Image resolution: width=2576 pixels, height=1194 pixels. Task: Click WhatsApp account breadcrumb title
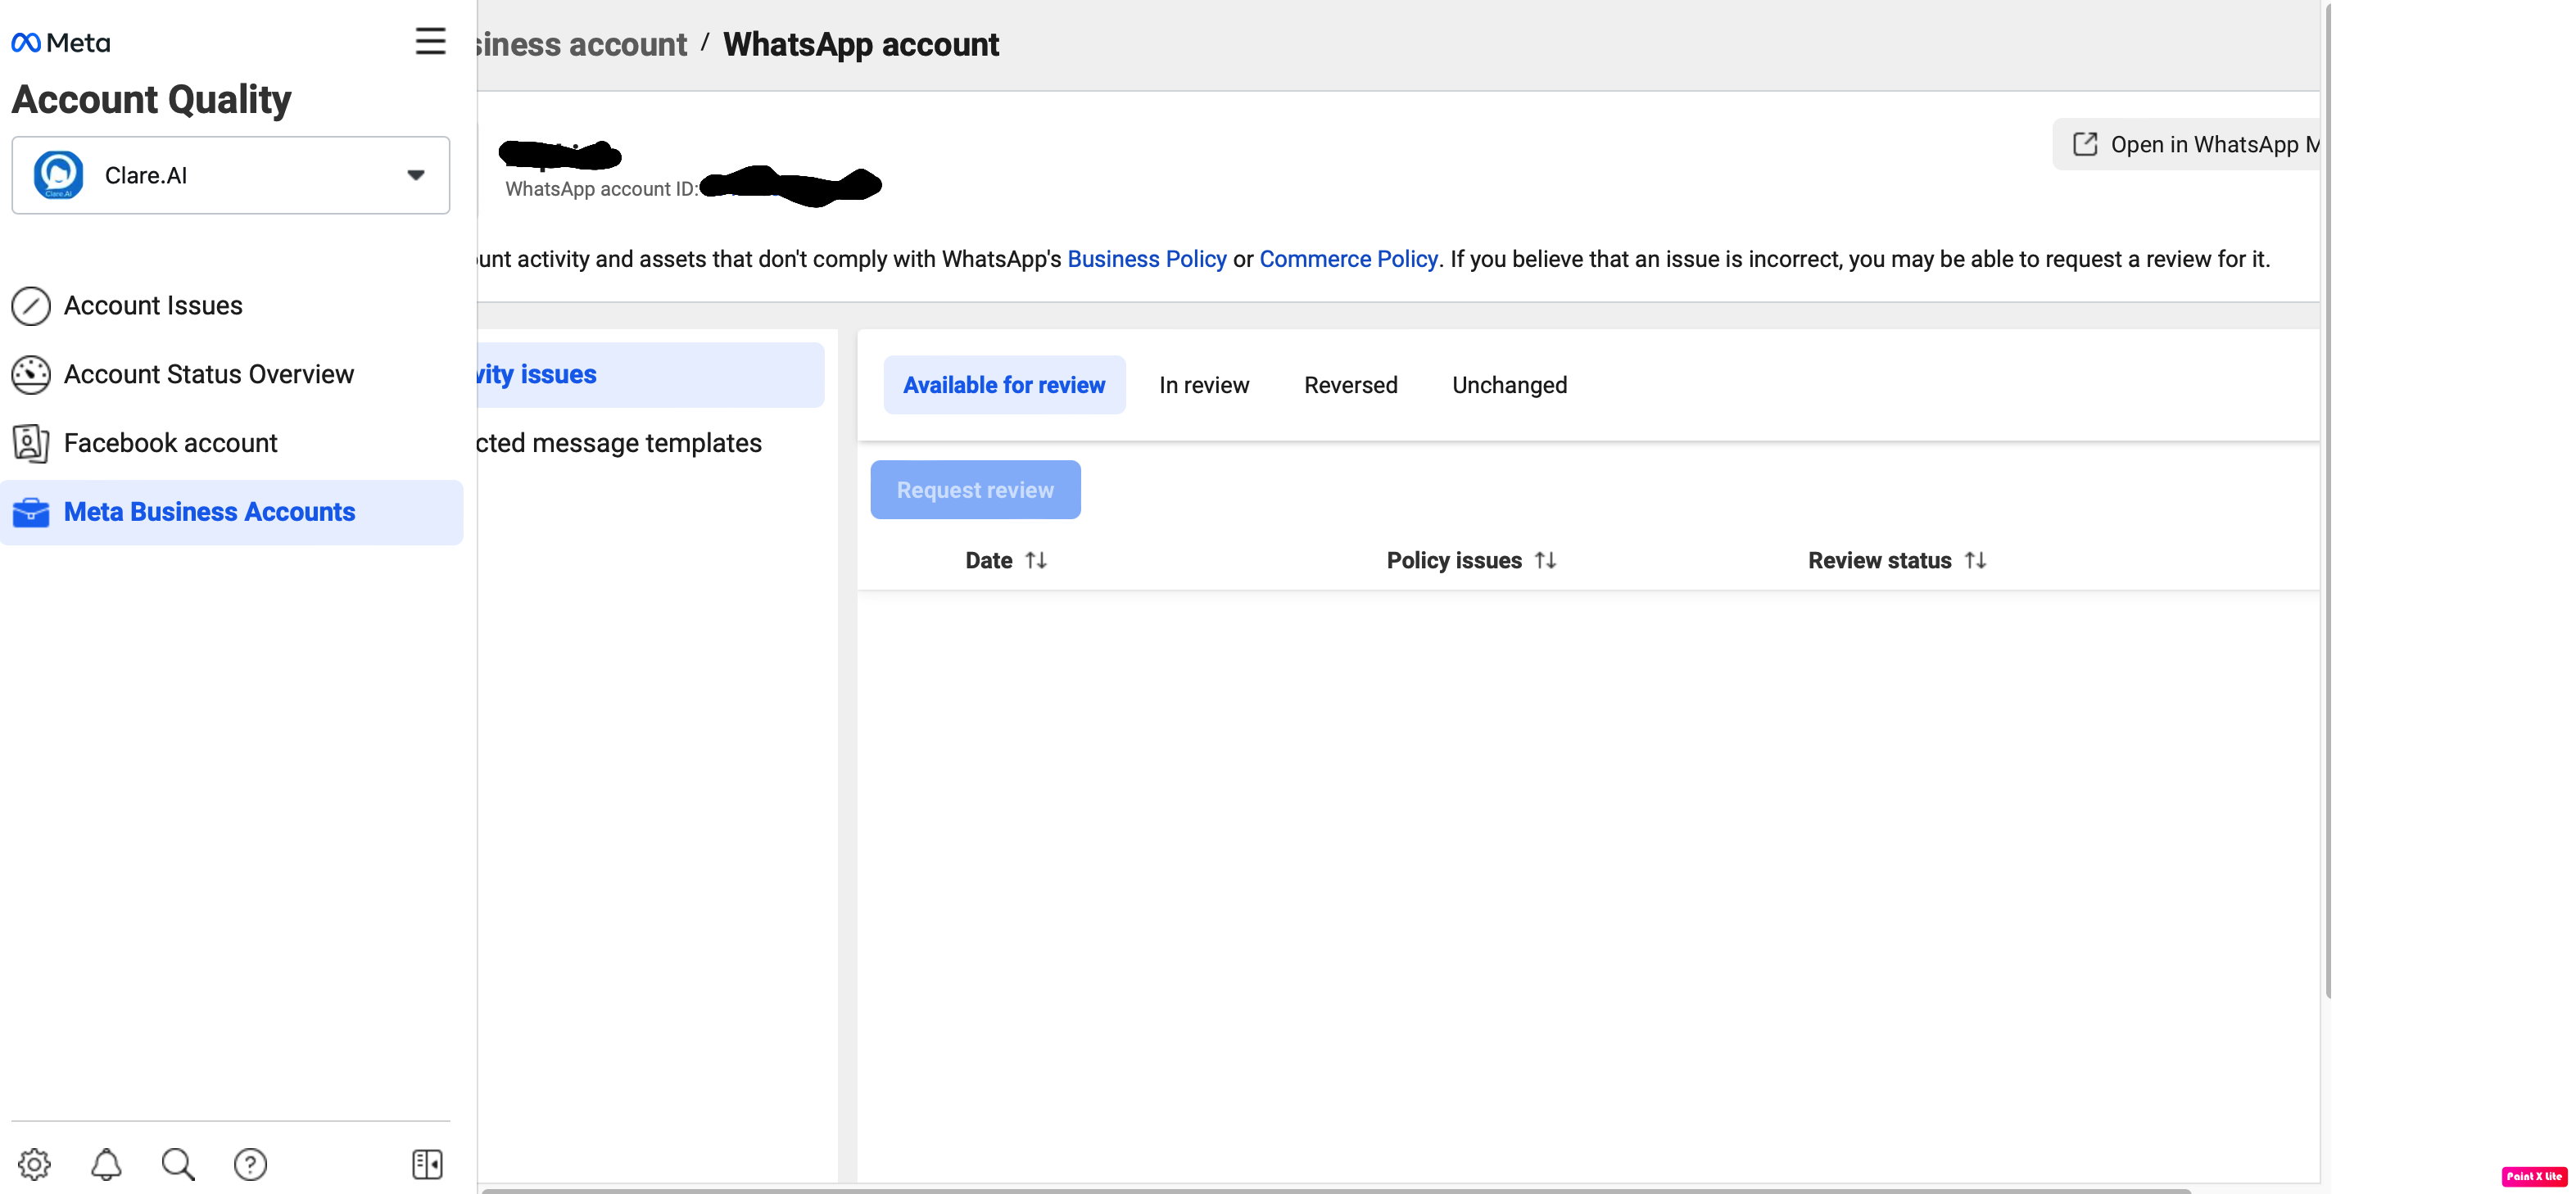[861, 45]
